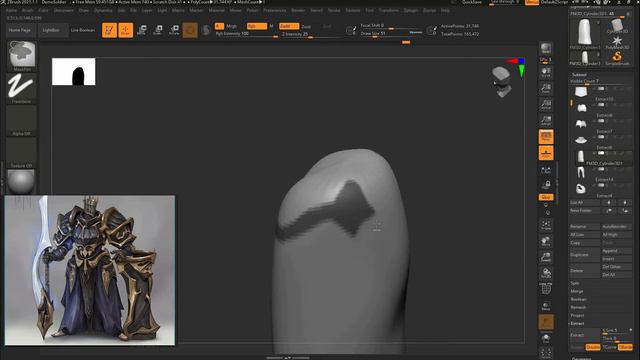The image size is (640, 360).
Task: Expand the Merge section
Action: [x=577, y=291]
